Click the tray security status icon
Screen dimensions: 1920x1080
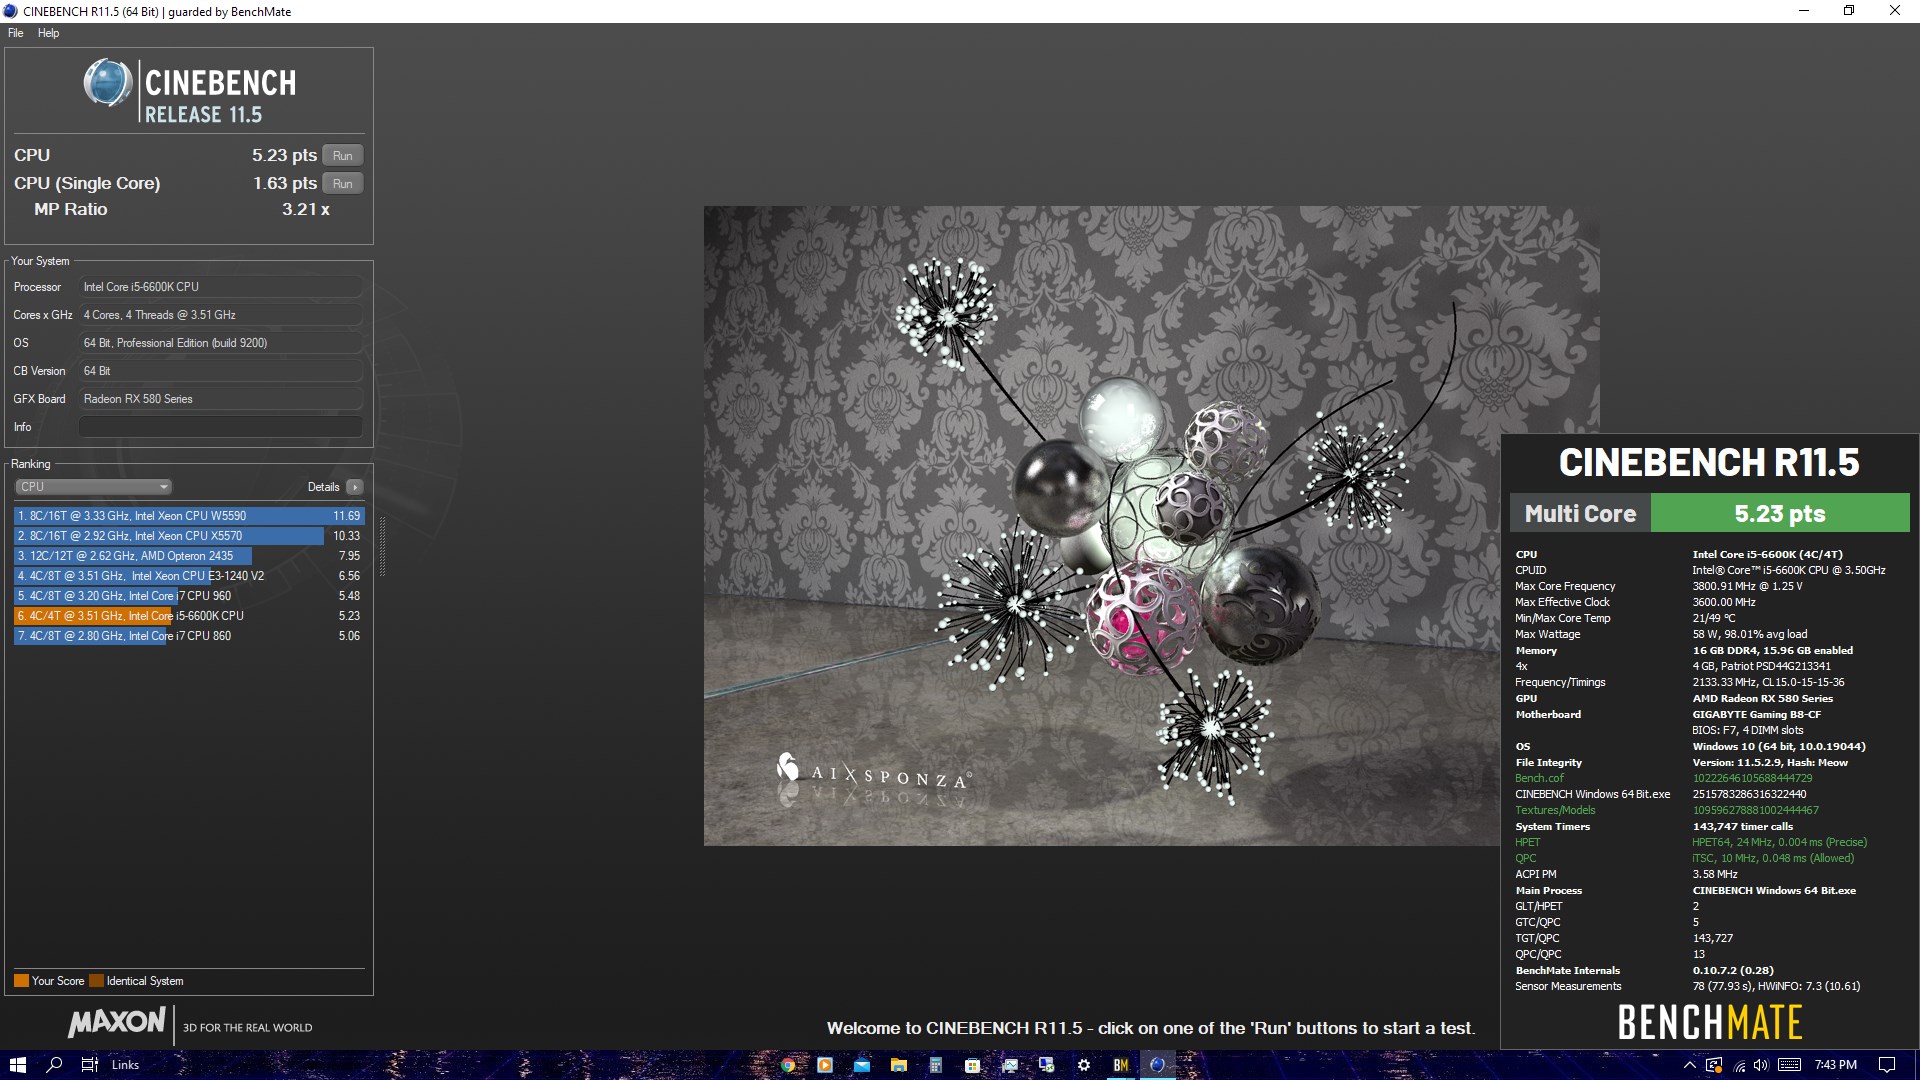click(x=1716, y=1065)
